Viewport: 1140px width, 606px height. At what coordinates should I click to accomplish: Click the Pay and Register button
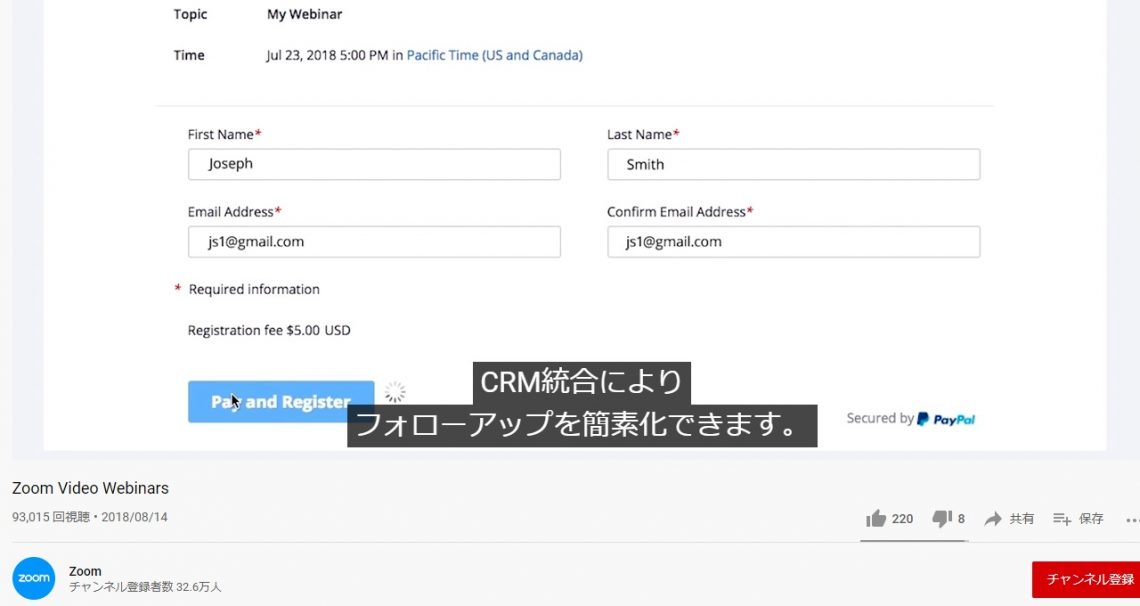click(281, 402)
